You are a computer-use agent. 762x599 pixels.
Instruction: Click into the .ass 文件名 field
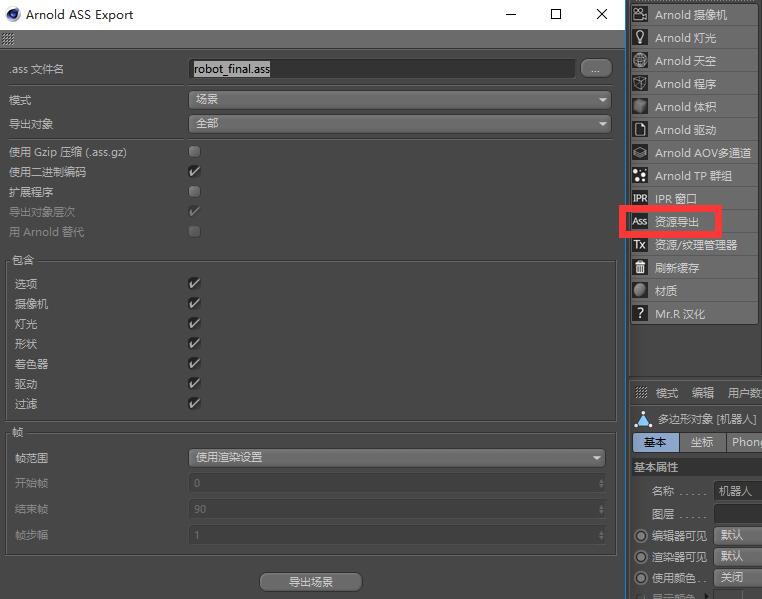381,69
